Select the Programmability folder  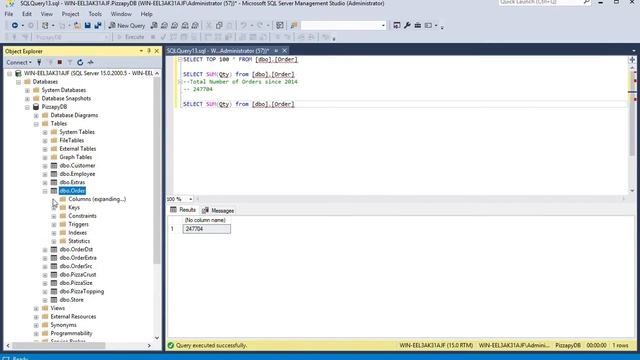71,333
